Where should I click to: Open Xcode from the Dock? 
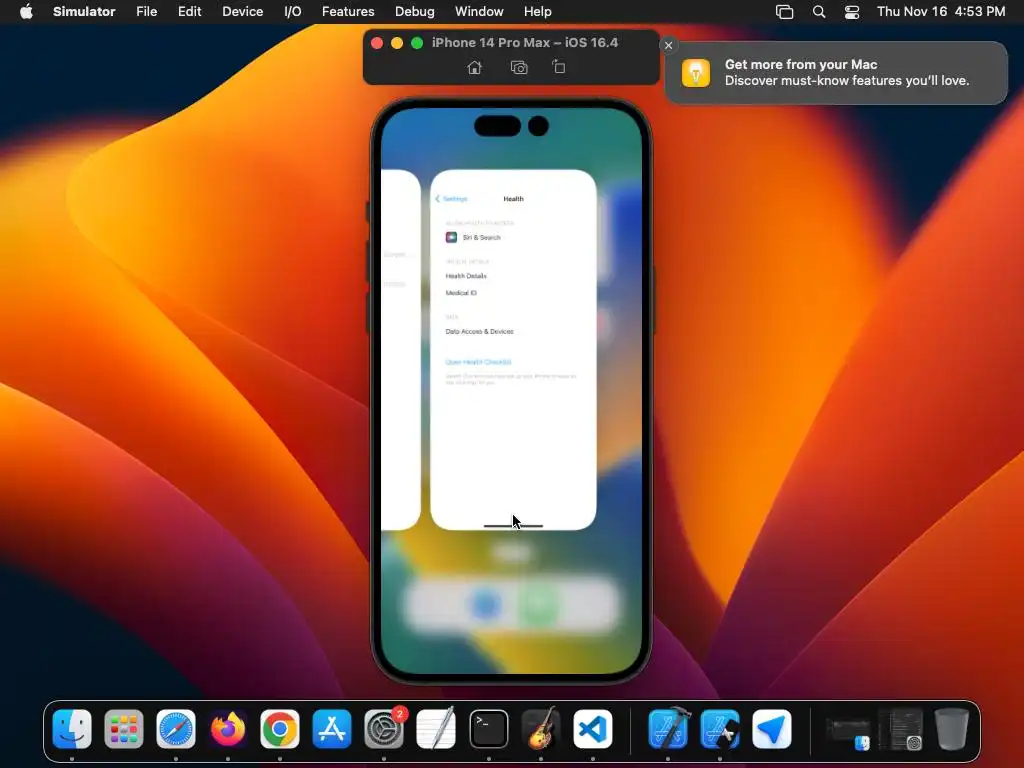click(668, 729)
